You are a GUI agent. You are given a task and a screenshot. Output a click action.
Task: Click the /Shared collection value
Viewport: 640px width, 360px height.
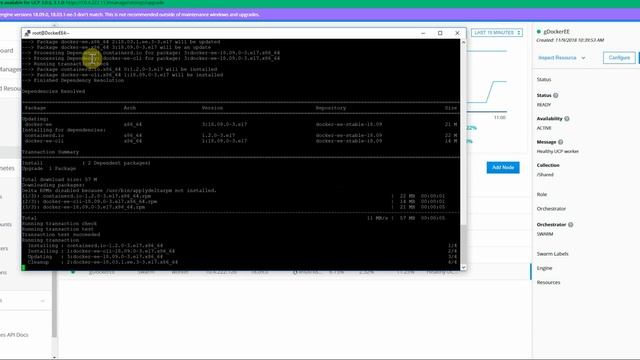click(545, 175)
